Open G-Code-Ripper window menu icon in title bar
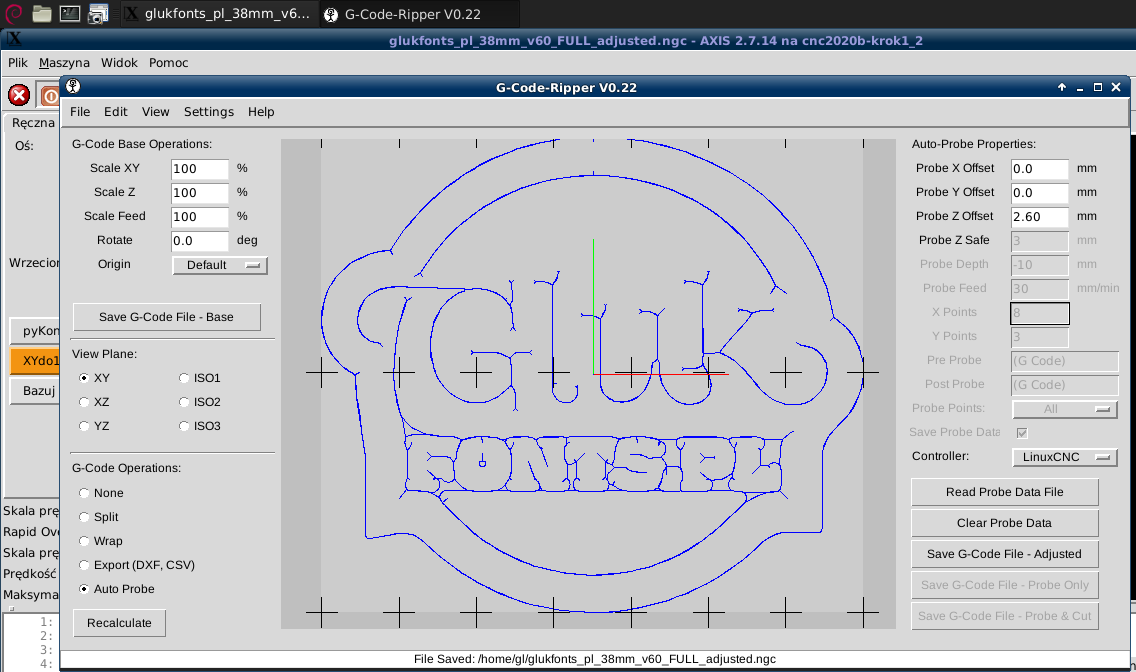This screenshot has width=1136, height=672. point(72,87)
